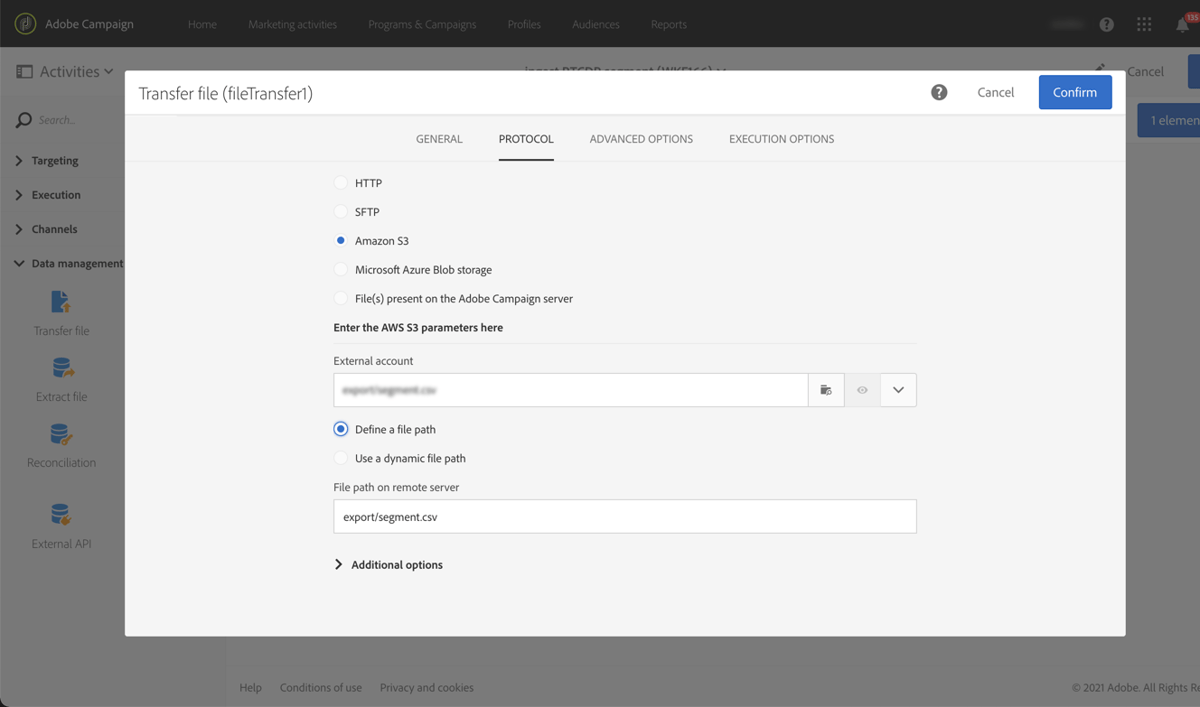Click the Confirm button
Viewport: 1200px width, 707px height.
1074,91
